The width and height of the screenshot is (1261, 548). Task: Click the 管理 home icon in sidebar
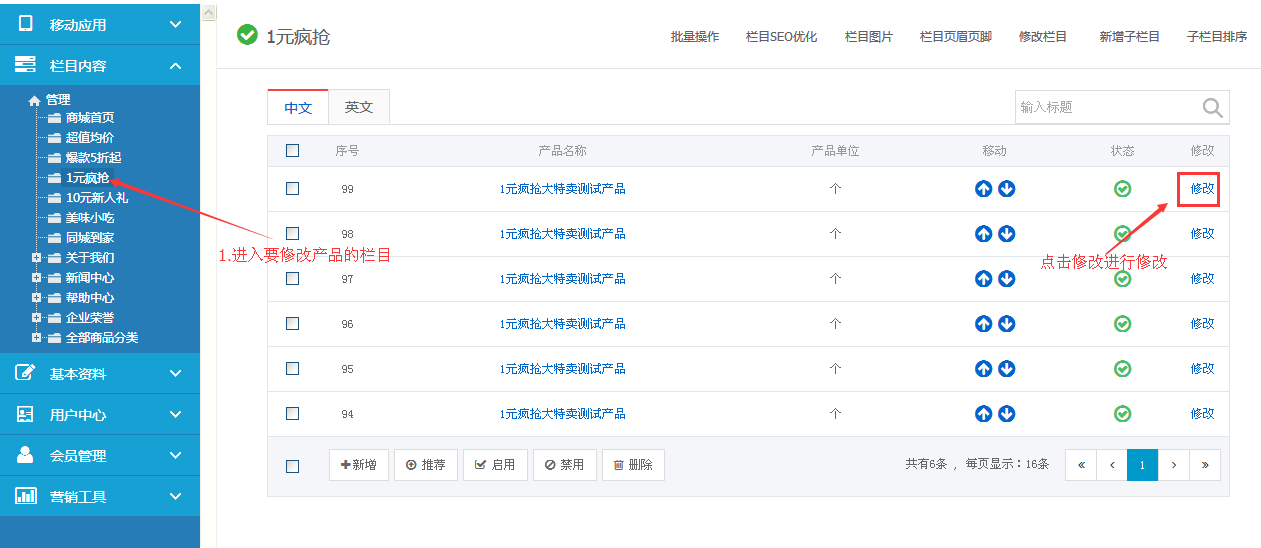click(35, 100)
